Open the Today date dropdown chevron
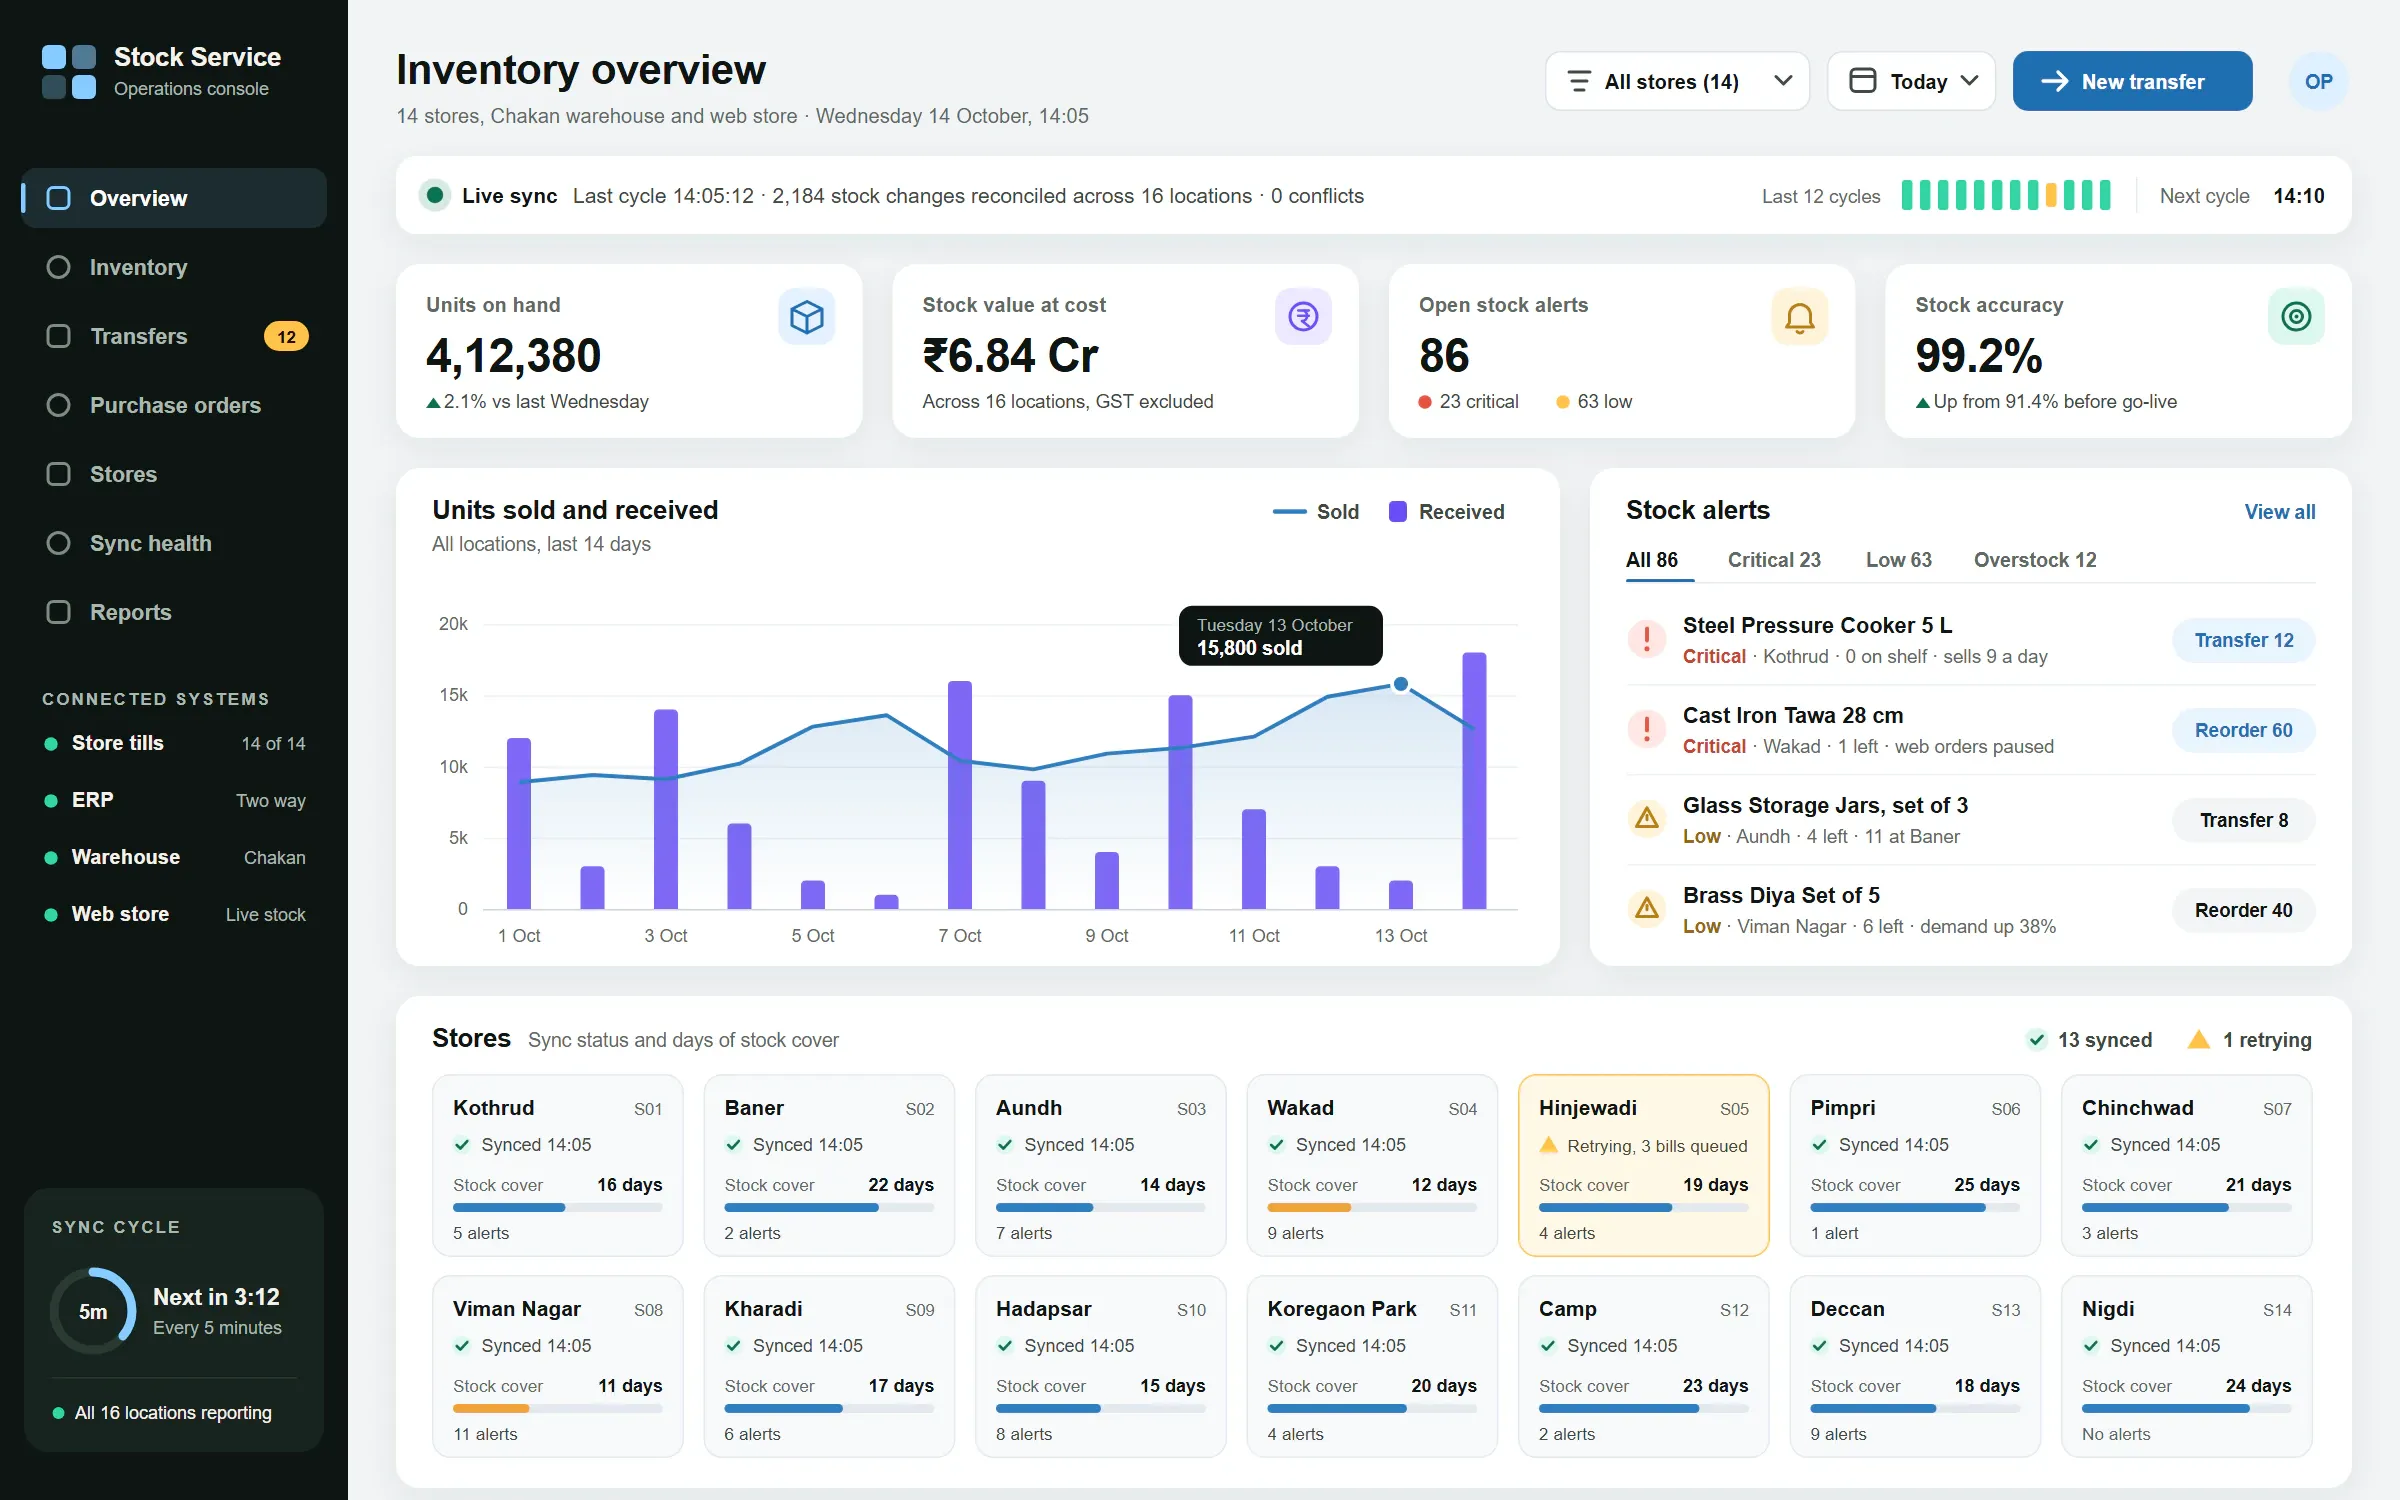 click(x=1969, y=81)
